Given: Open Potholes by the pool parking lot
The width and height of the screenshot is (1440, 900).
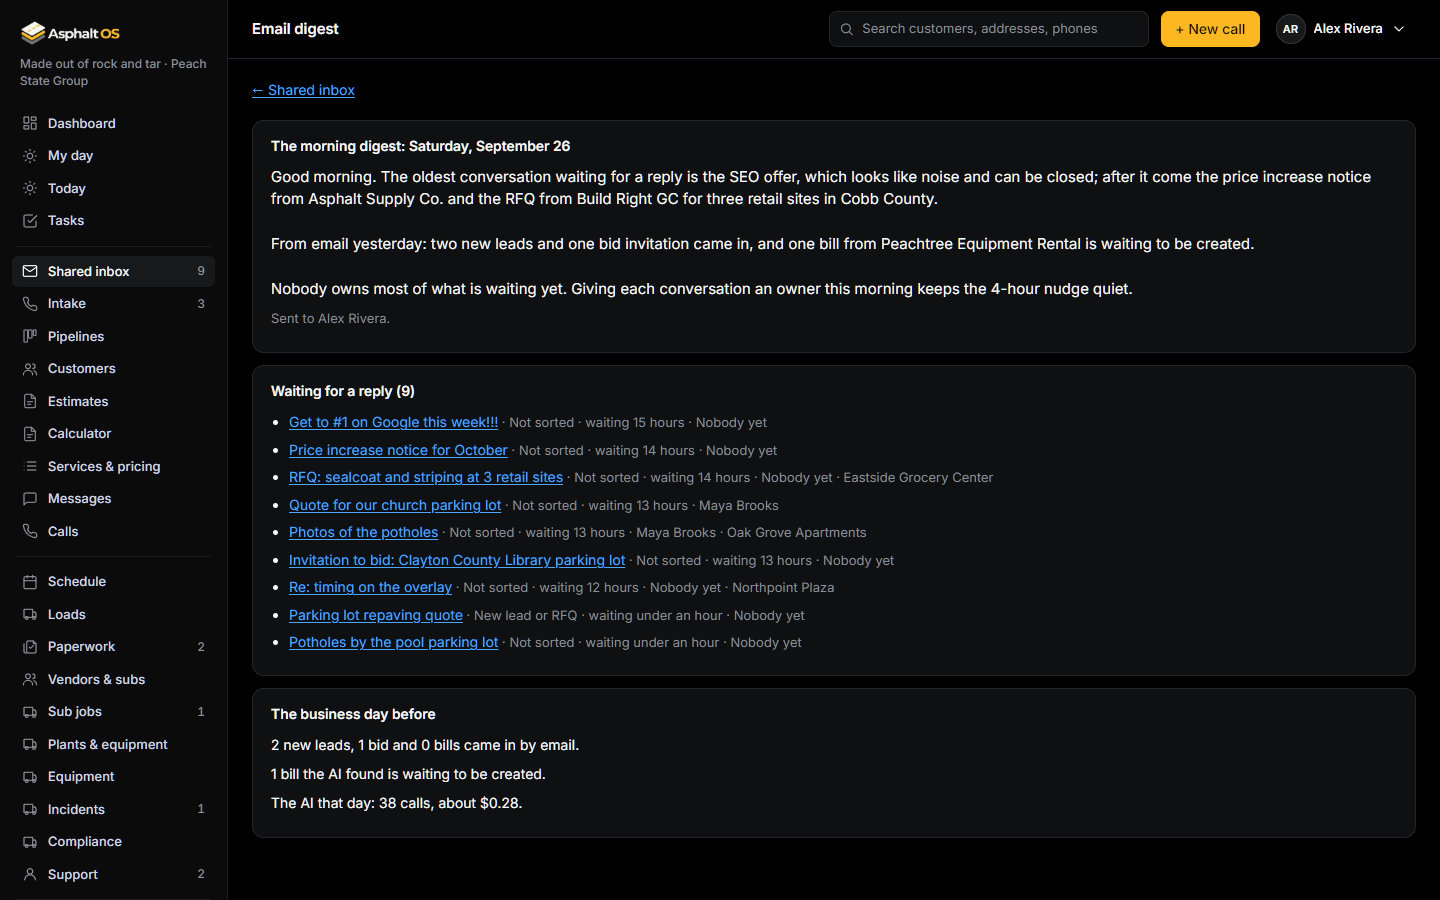Looking at the screenshot, I should tap(393, 642).
